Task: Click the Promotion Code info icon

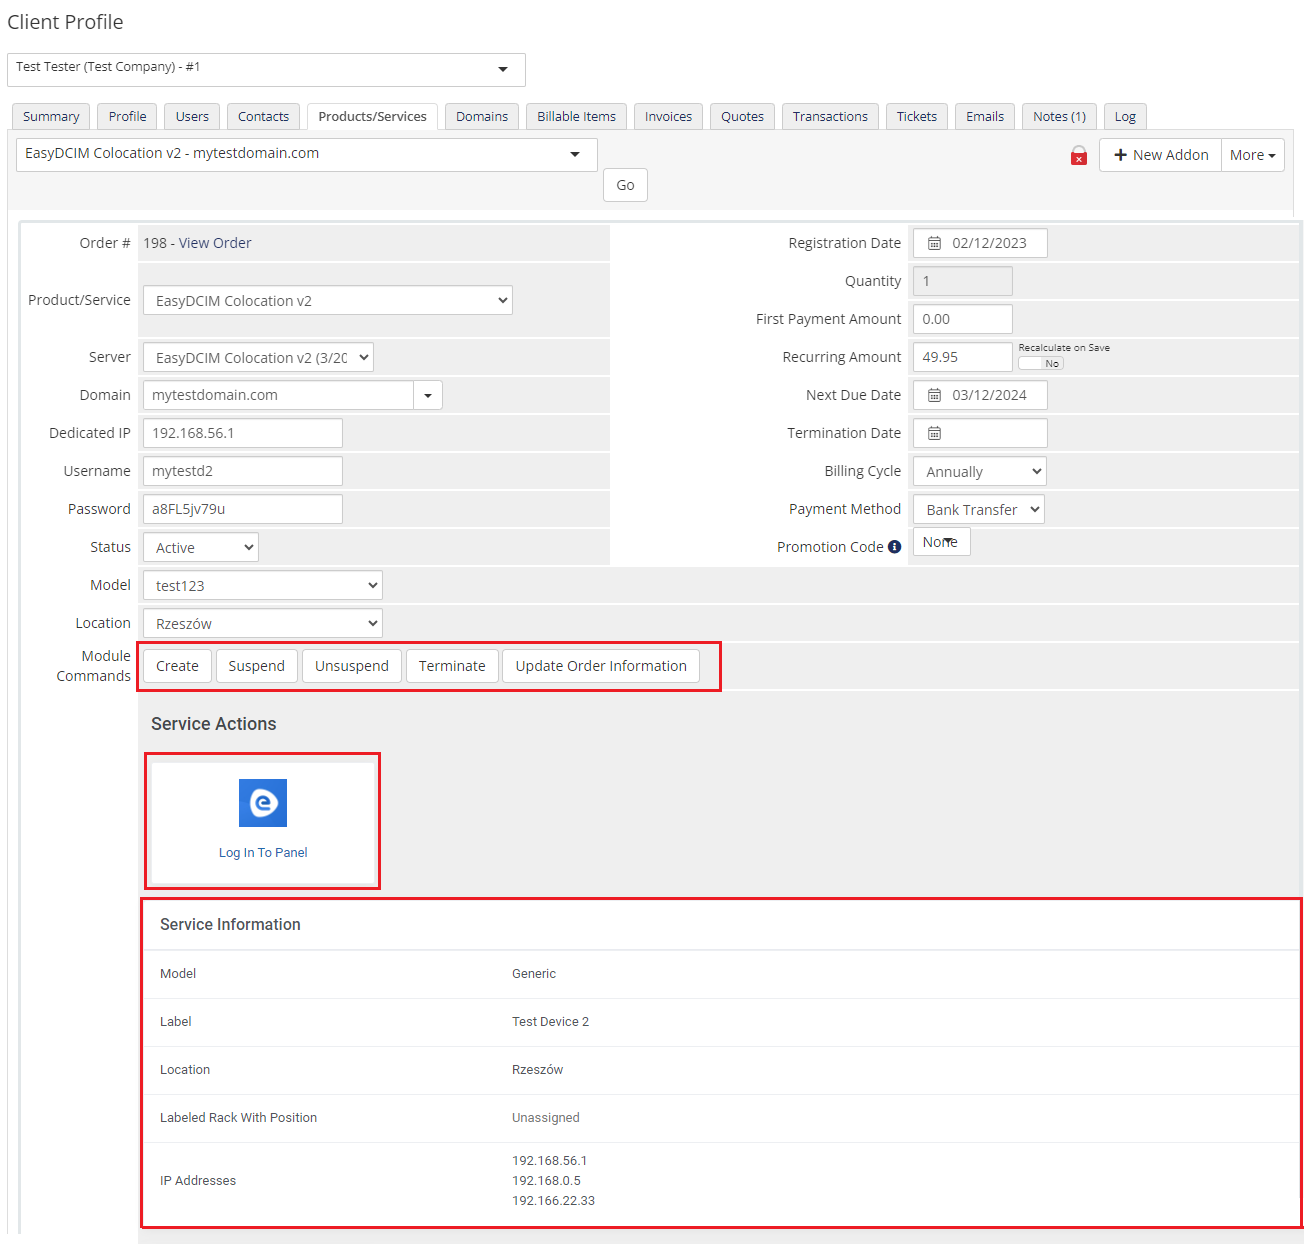Action: pyautogui.click(x=894, y=547)
